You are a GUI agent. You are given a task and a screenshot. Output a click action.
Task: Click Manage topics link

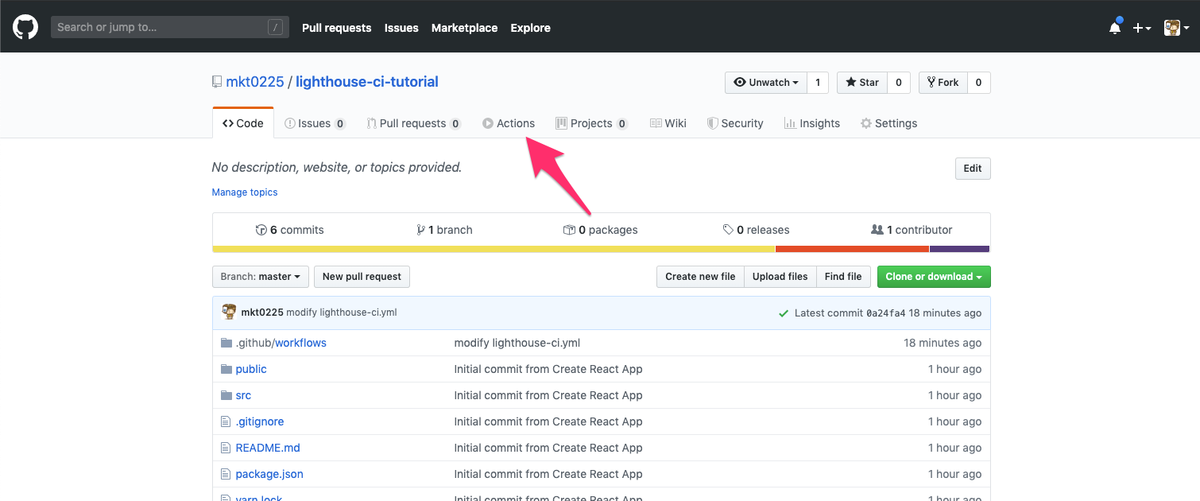[245, 192]
